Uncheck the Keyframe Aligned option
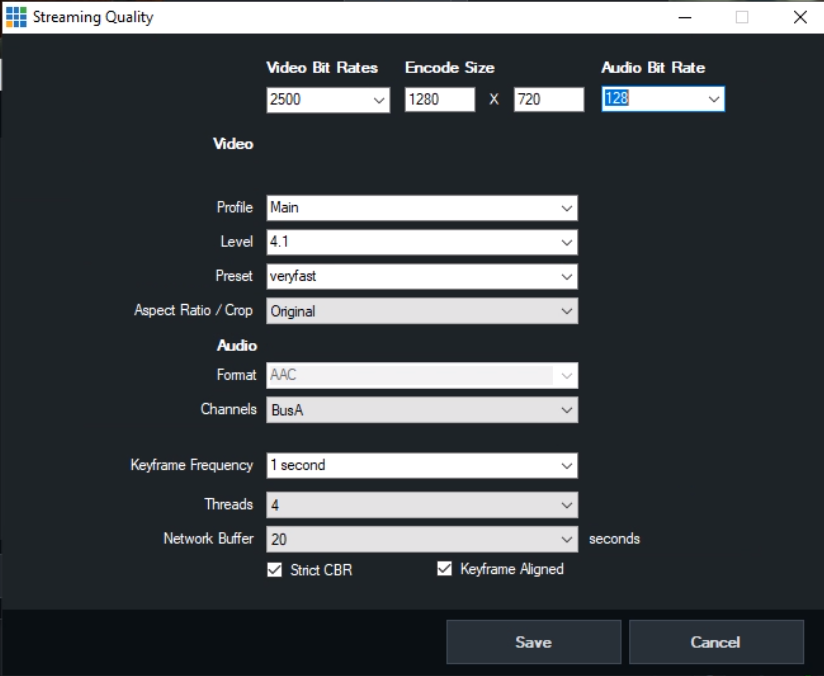The image size is (824, 676). [442, 568]
